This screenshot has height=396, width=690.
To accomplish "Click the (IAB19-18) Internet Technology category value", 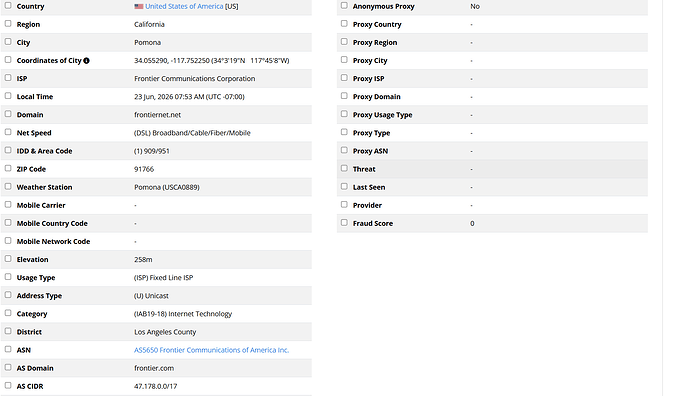I will coord(183,314).
